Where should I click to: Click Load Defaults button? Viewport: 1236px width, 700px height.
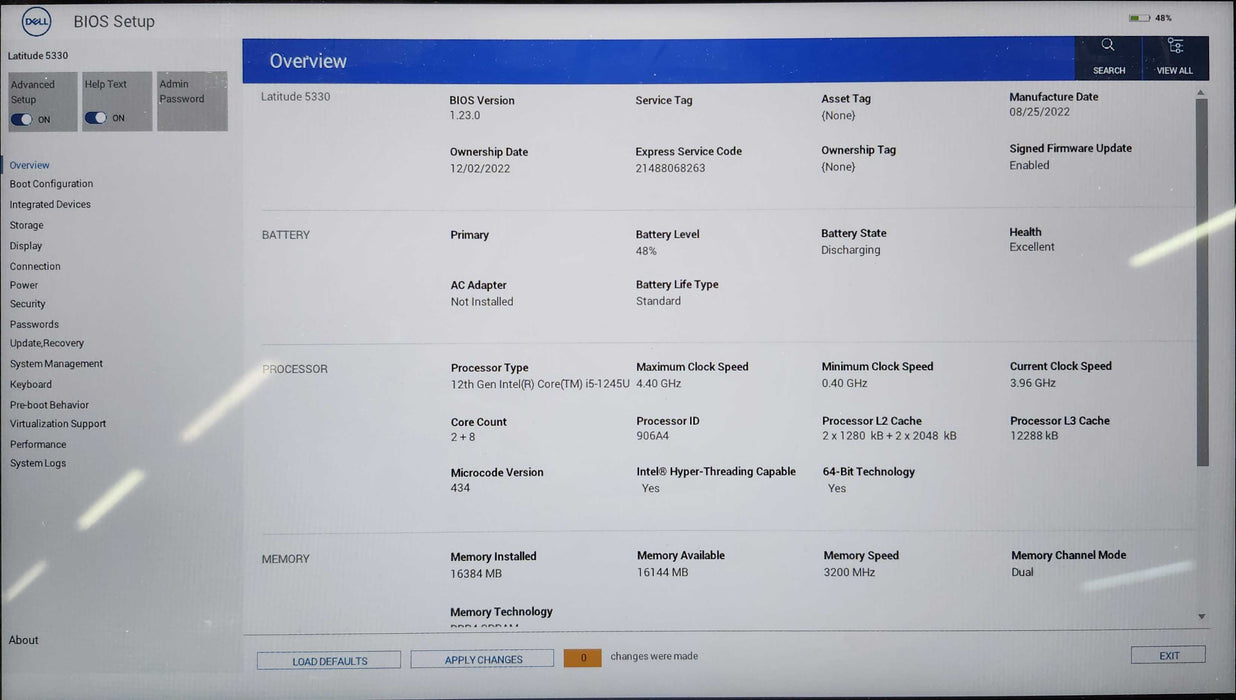coord(329,660)
